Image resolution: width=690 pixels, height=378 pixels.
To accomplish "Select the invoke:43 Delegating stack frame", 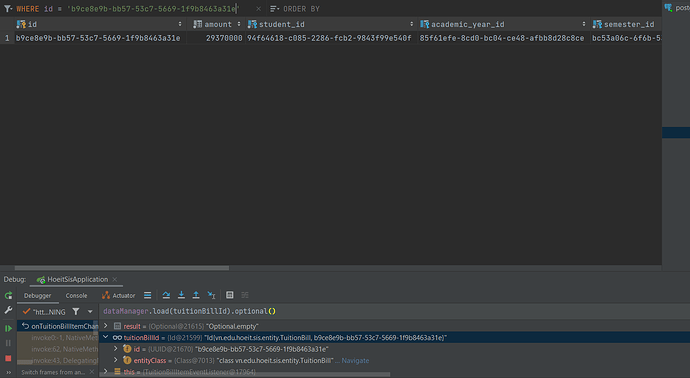I will point(58,360).
